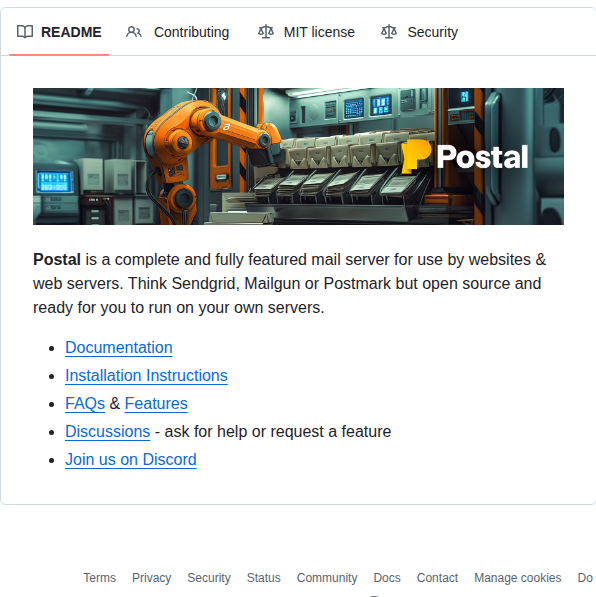The image size is (596, 597).
Task: Open the Security tab in the README header
Action: click(419, 32)
